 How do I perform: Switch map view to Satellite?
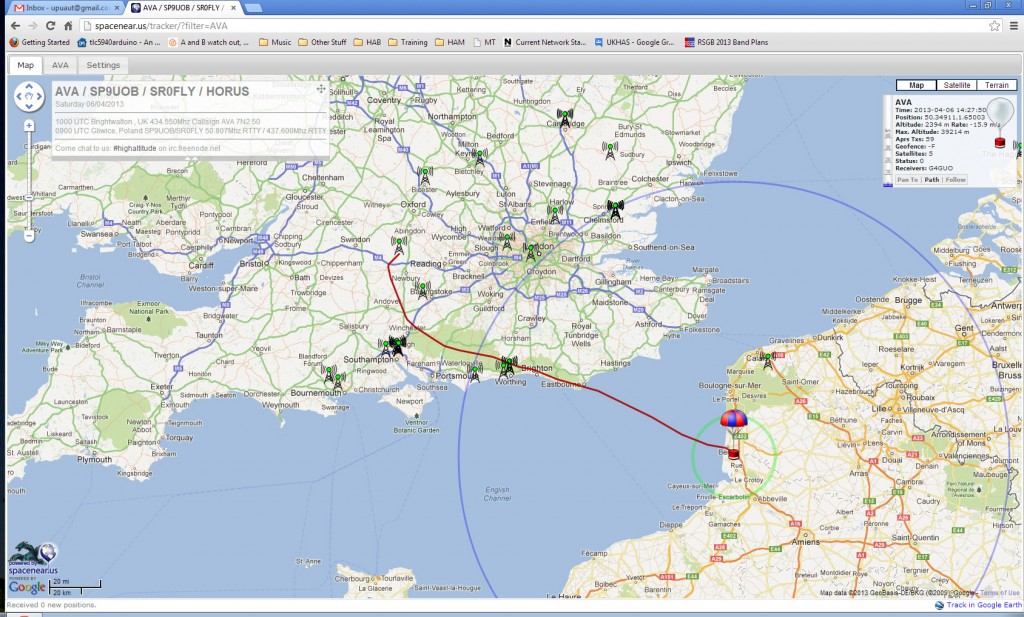[956, 85]
